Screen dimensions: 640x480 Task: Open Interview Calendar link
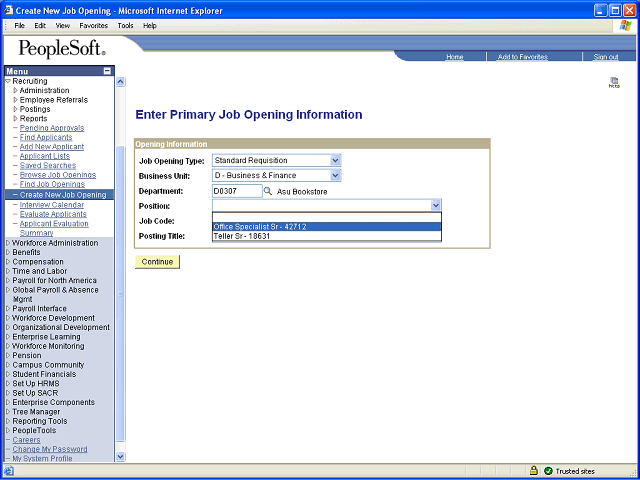[52, 204]
